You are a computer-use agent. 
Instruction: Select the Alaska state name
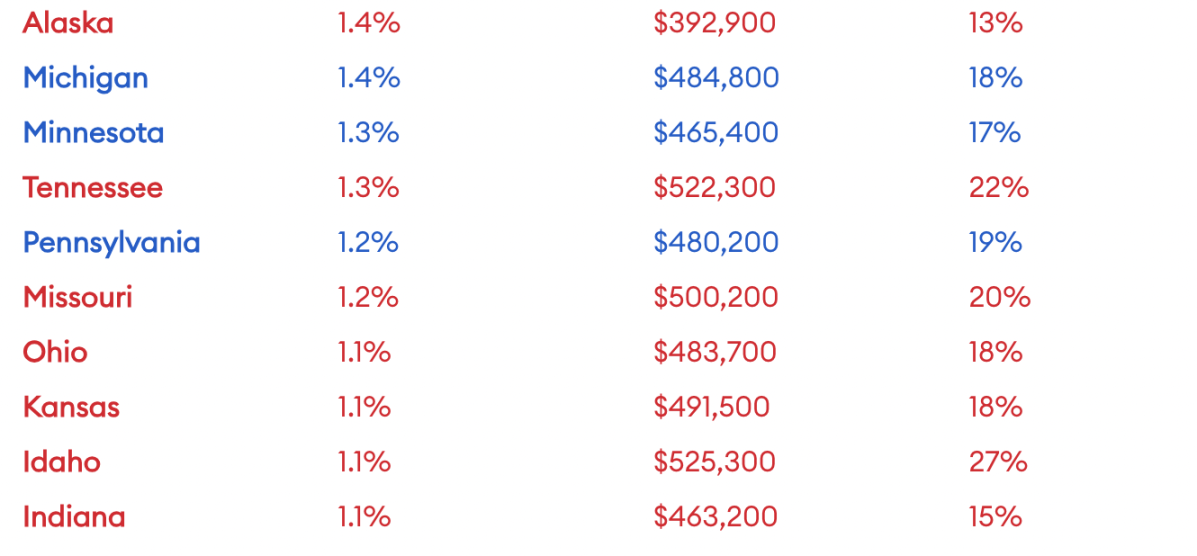click(x=68, y=23)
